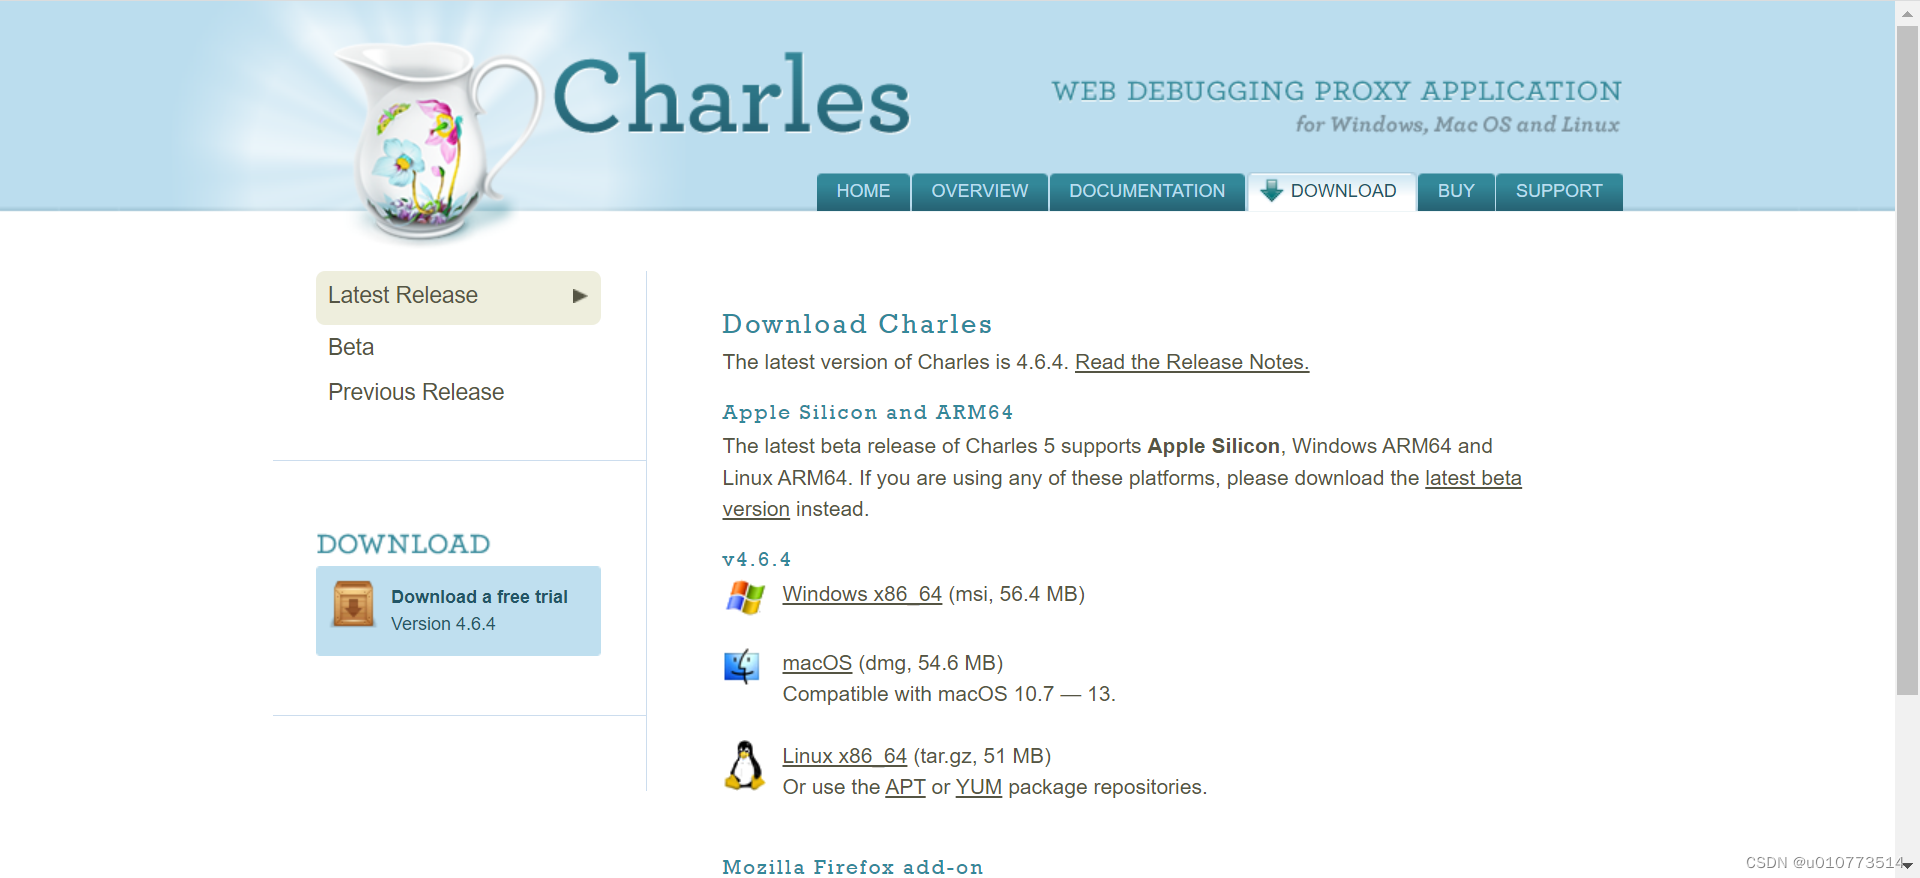This screenshot has width=1920, height=878.
Task: Select Latest Release in sidebar
Action: pyautogui.click(x=458, y=297)
